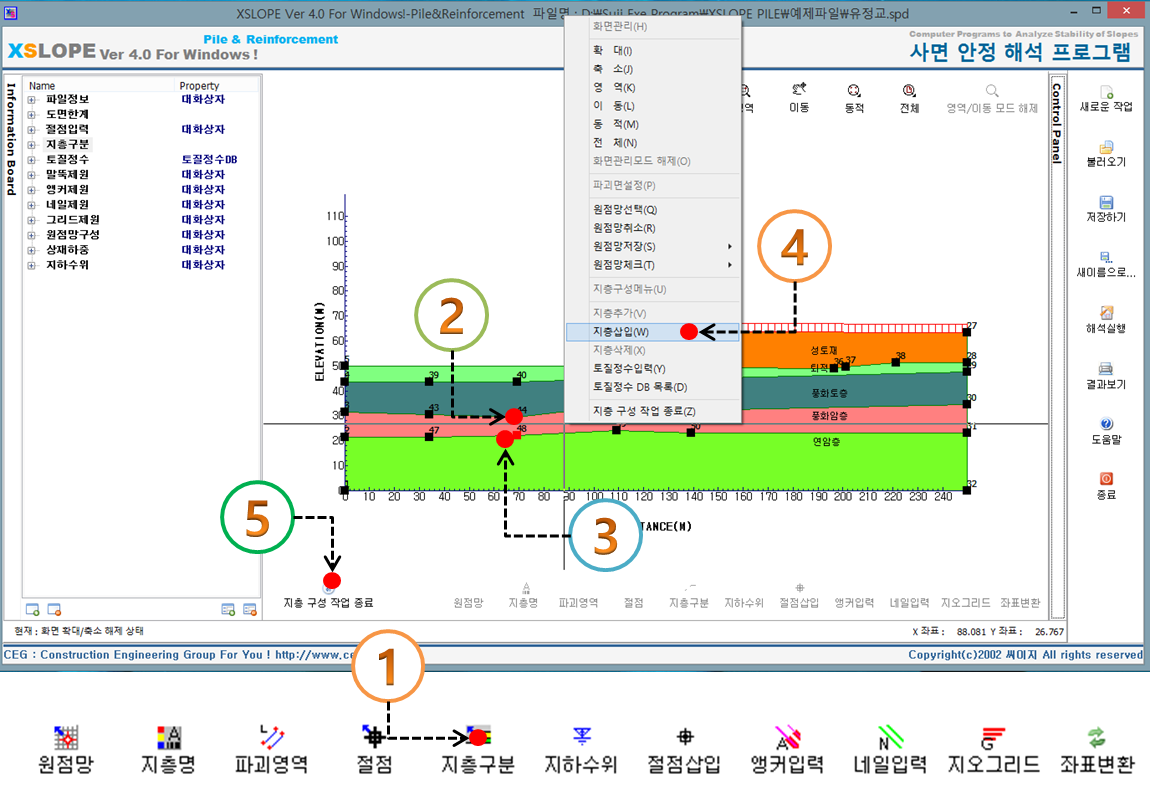Click the greyed-out 지층명 button in the window toolbar
Screen dimensions: 1150x789
524,596
